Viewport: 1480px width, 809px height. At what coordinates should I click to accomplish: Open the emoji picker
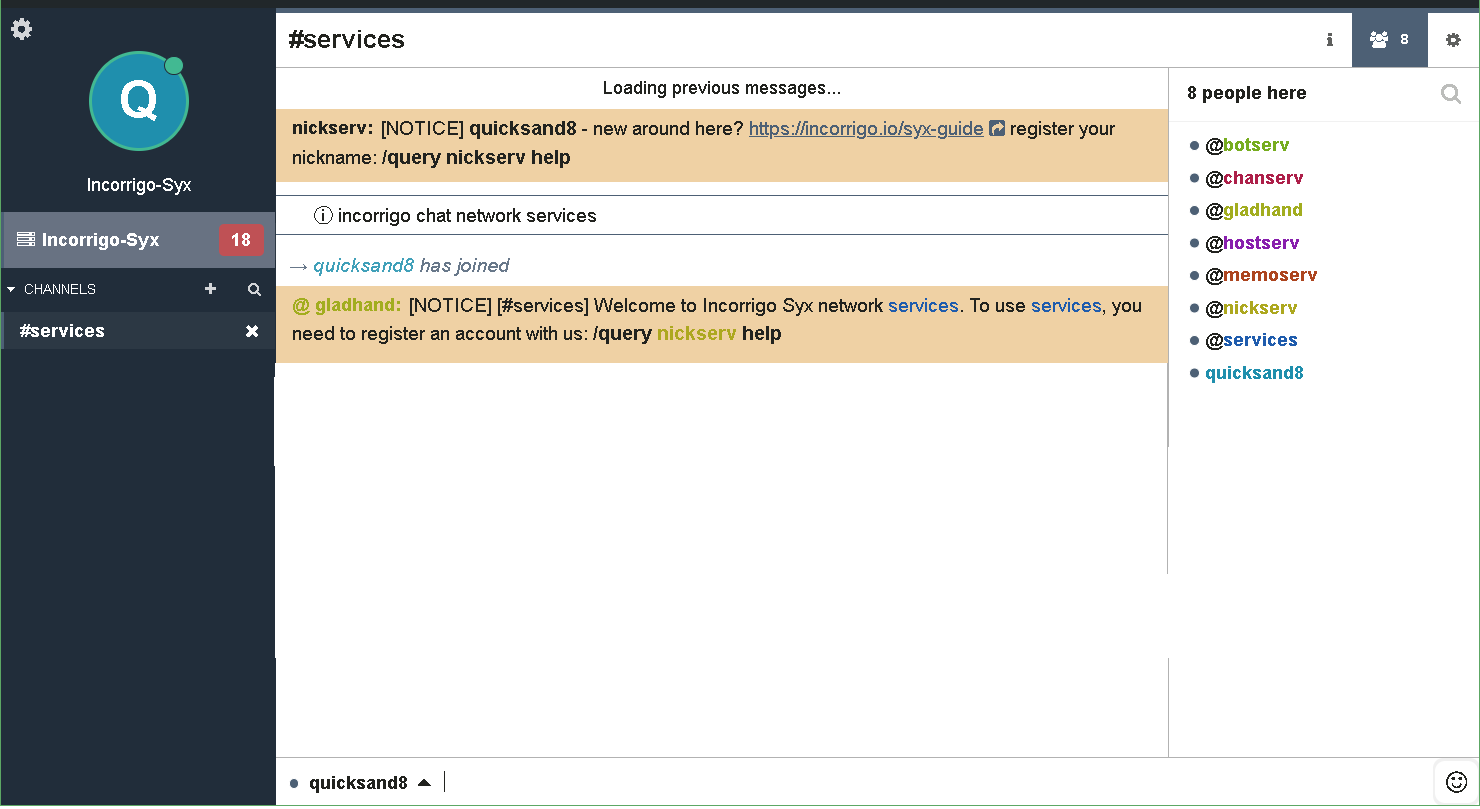point(1456,782)
